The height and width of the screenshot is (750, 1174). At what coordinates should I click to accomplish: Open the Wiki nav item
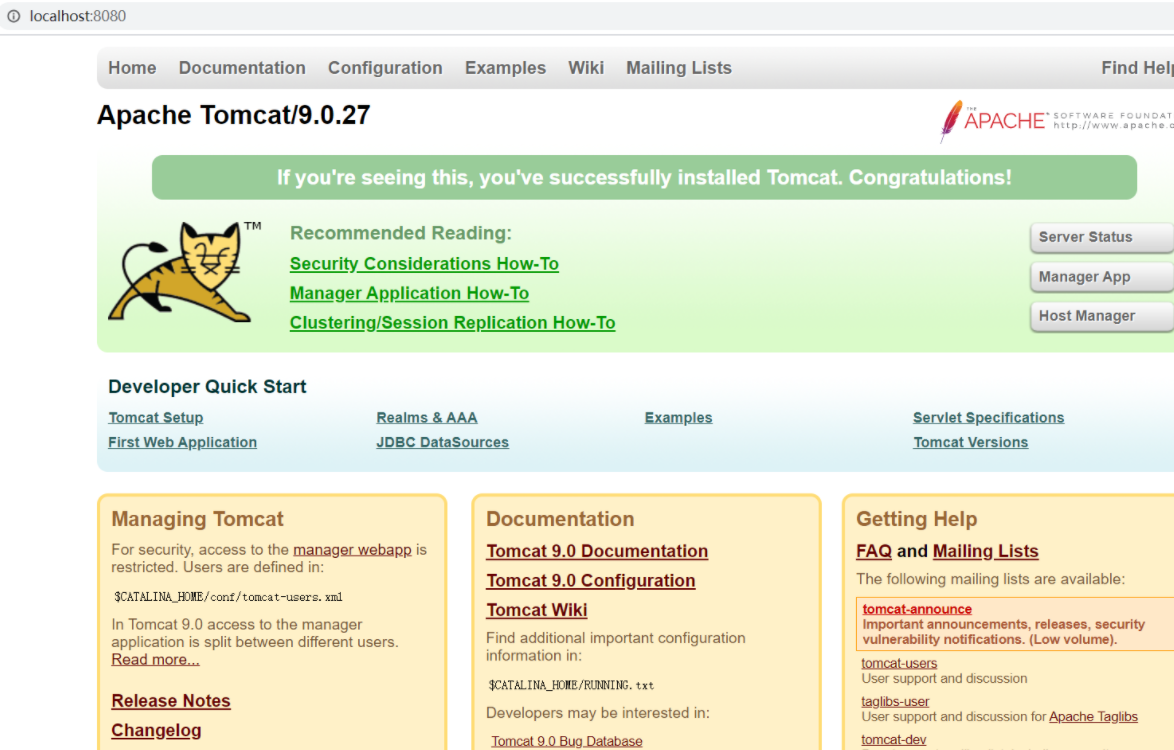586,68
